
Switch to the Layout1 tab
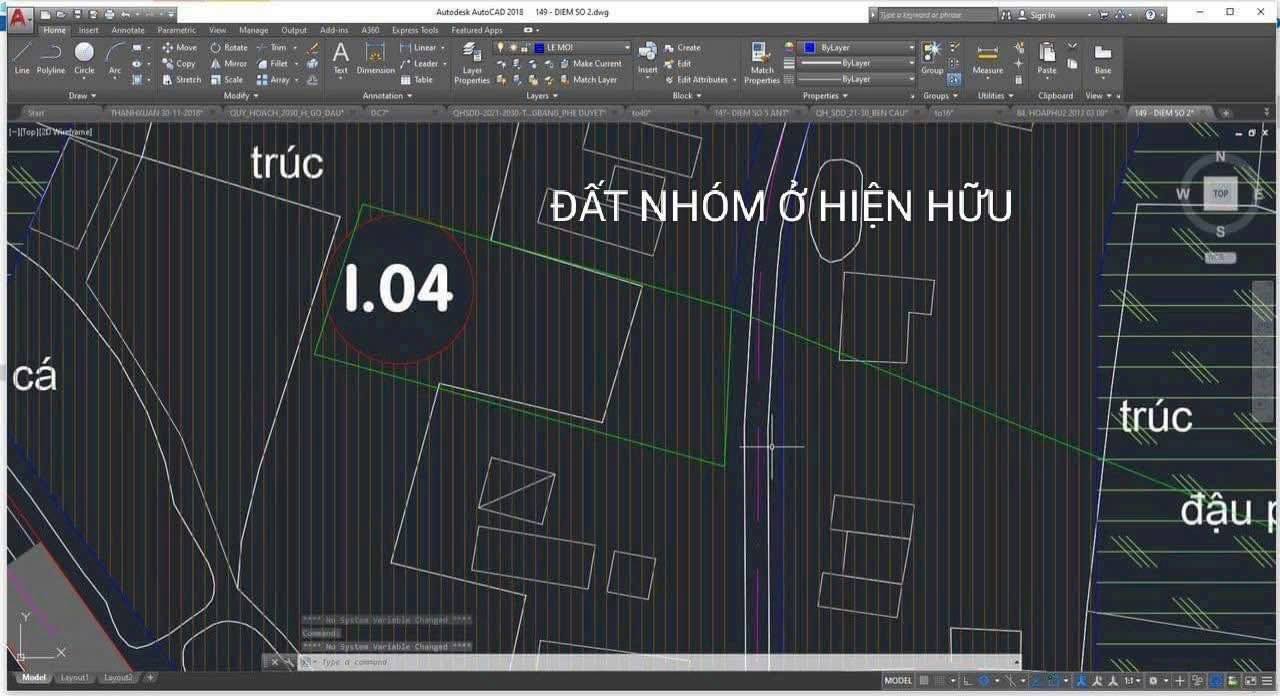coord(75,677)
